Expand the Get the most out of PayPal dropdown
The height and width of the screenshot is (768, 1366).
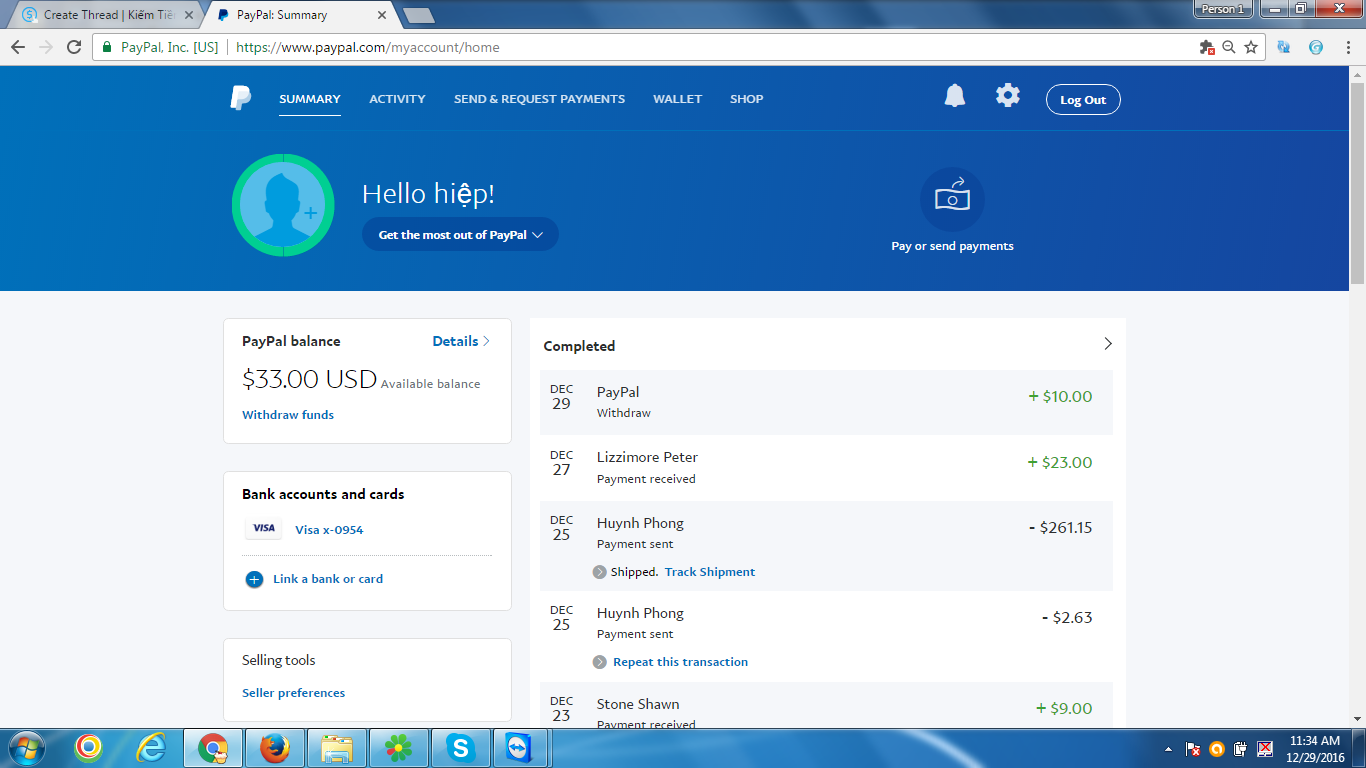460,235
